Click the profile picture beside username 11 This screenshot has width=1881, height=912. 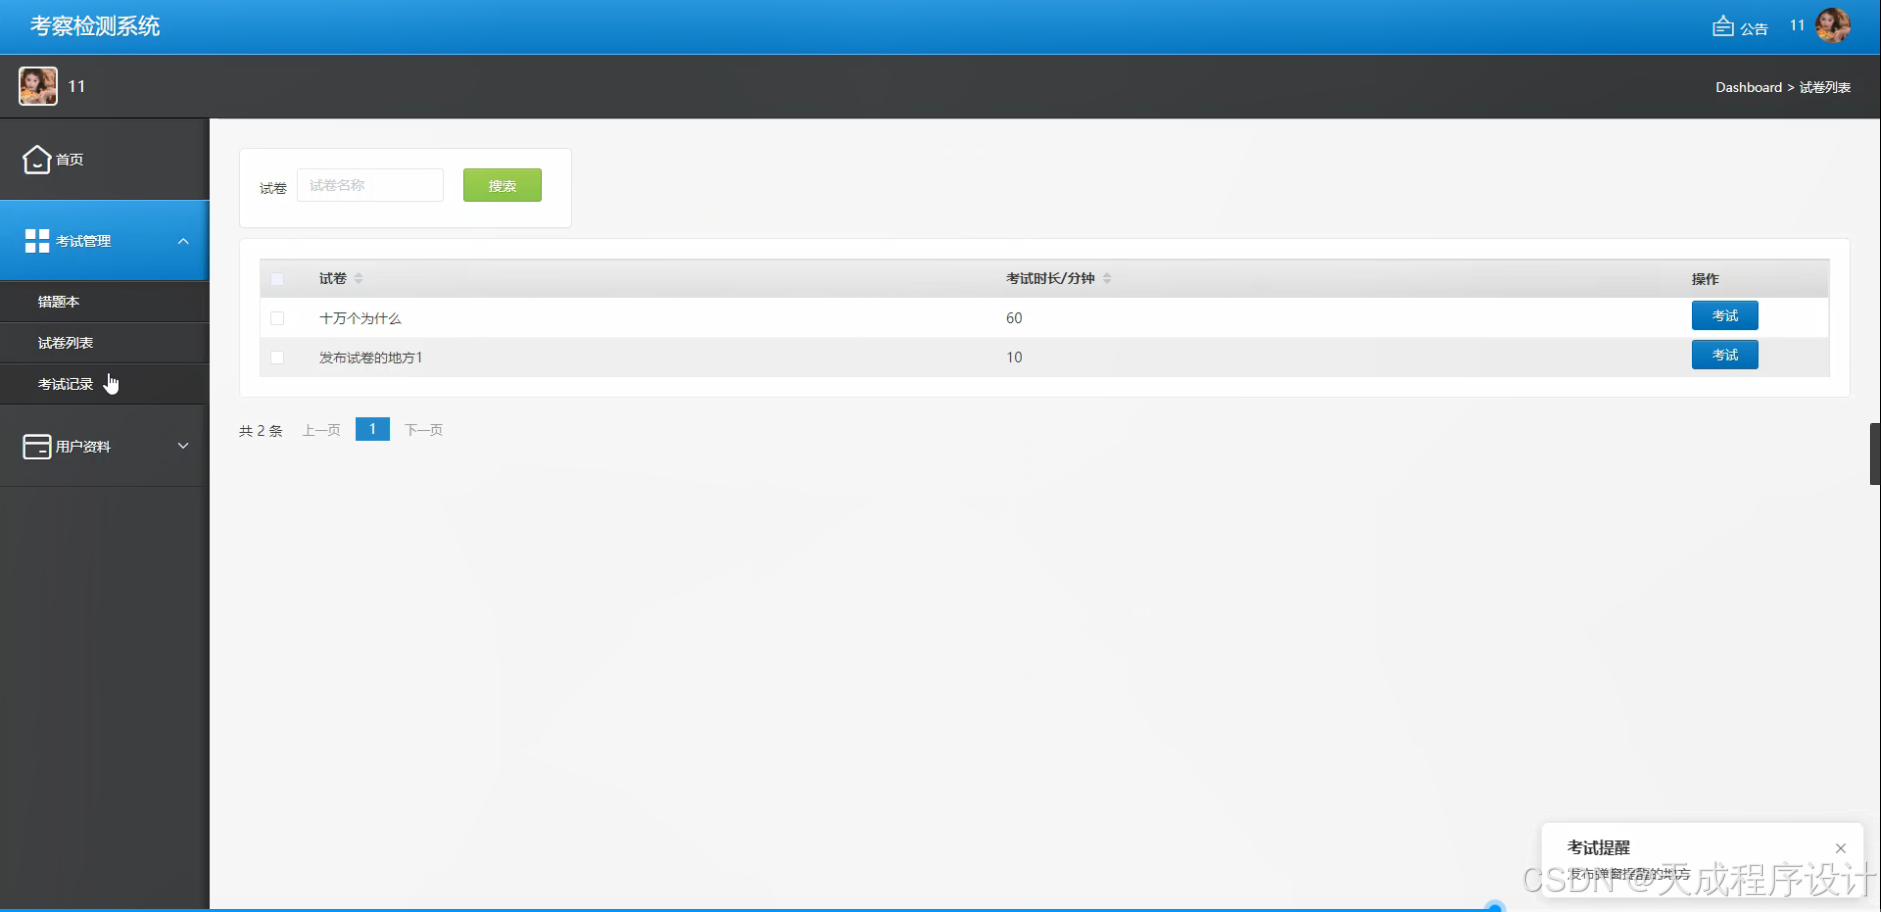38,86
